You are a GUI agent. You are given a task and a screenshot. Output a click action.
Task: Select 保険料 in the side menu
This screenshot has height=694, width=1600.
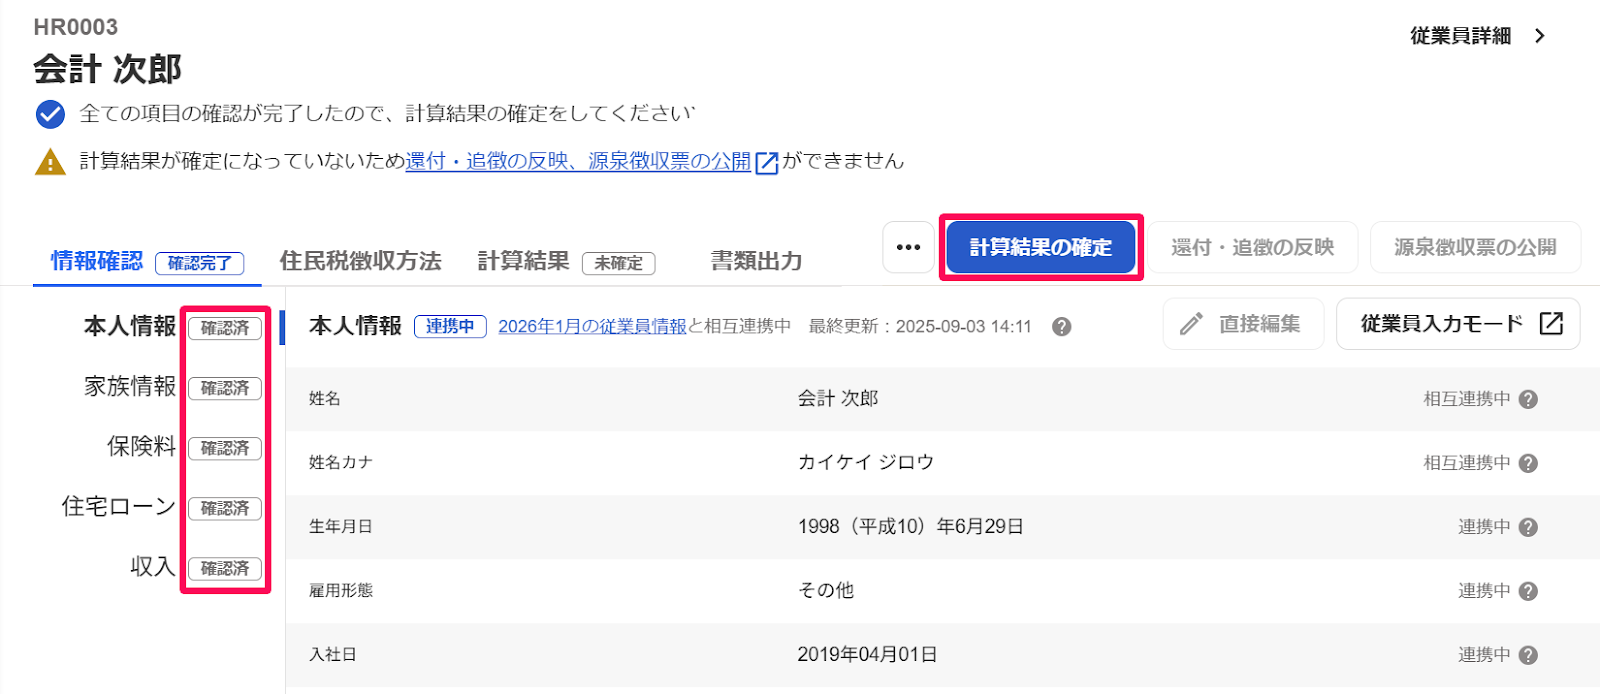point(142,446)
